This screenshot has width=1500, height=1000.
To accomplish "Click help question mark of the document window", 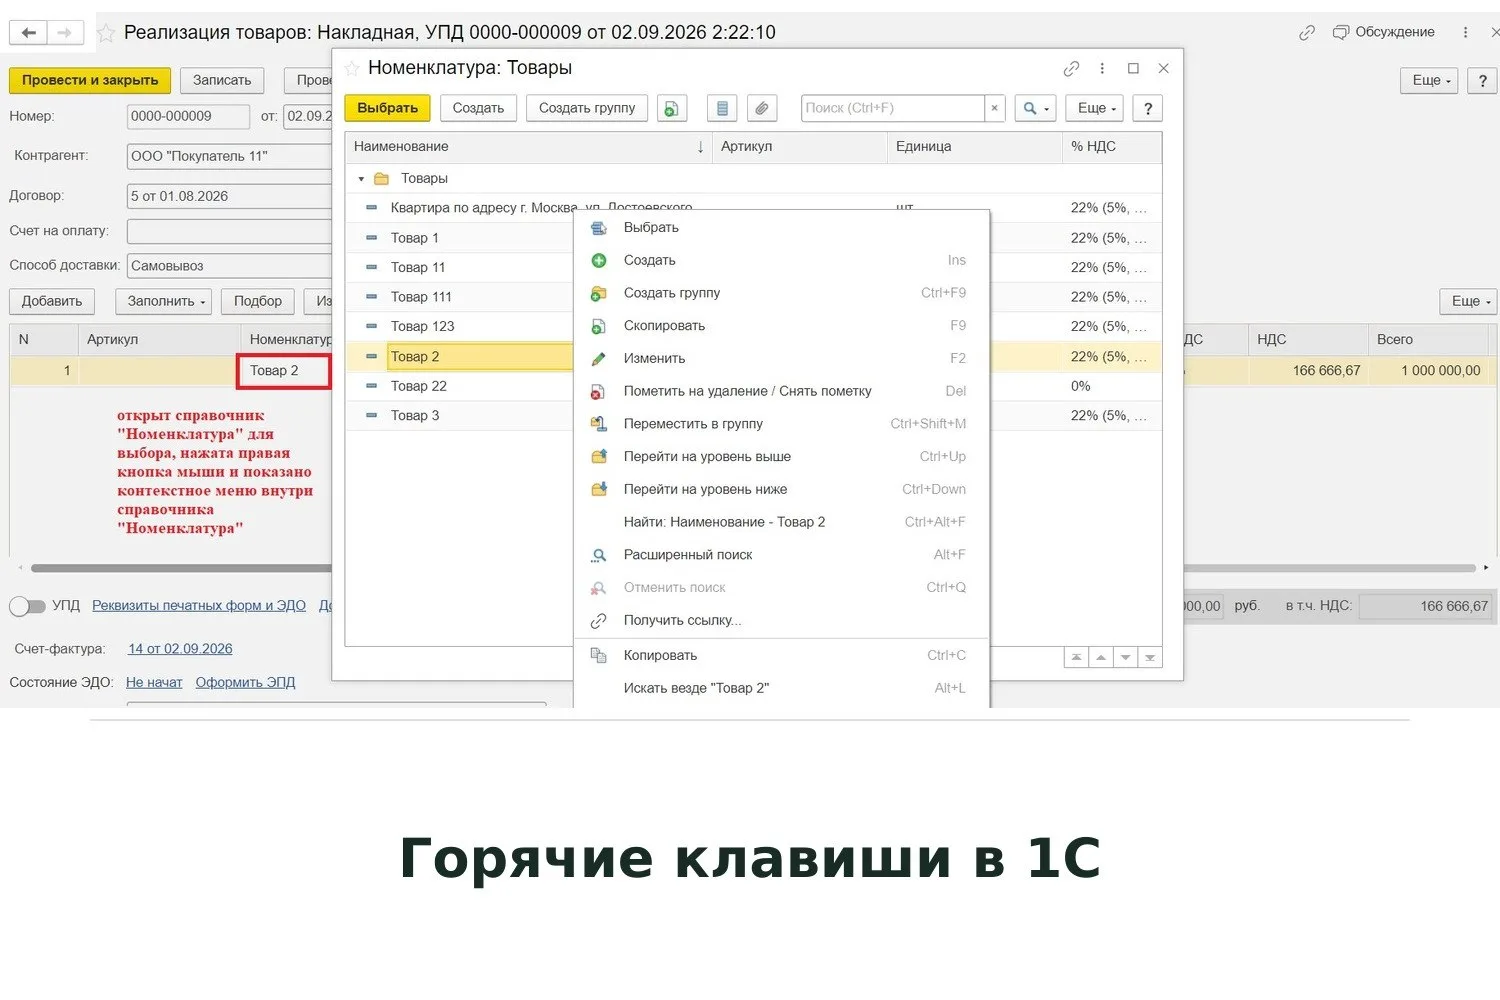I will (1482, 80).
